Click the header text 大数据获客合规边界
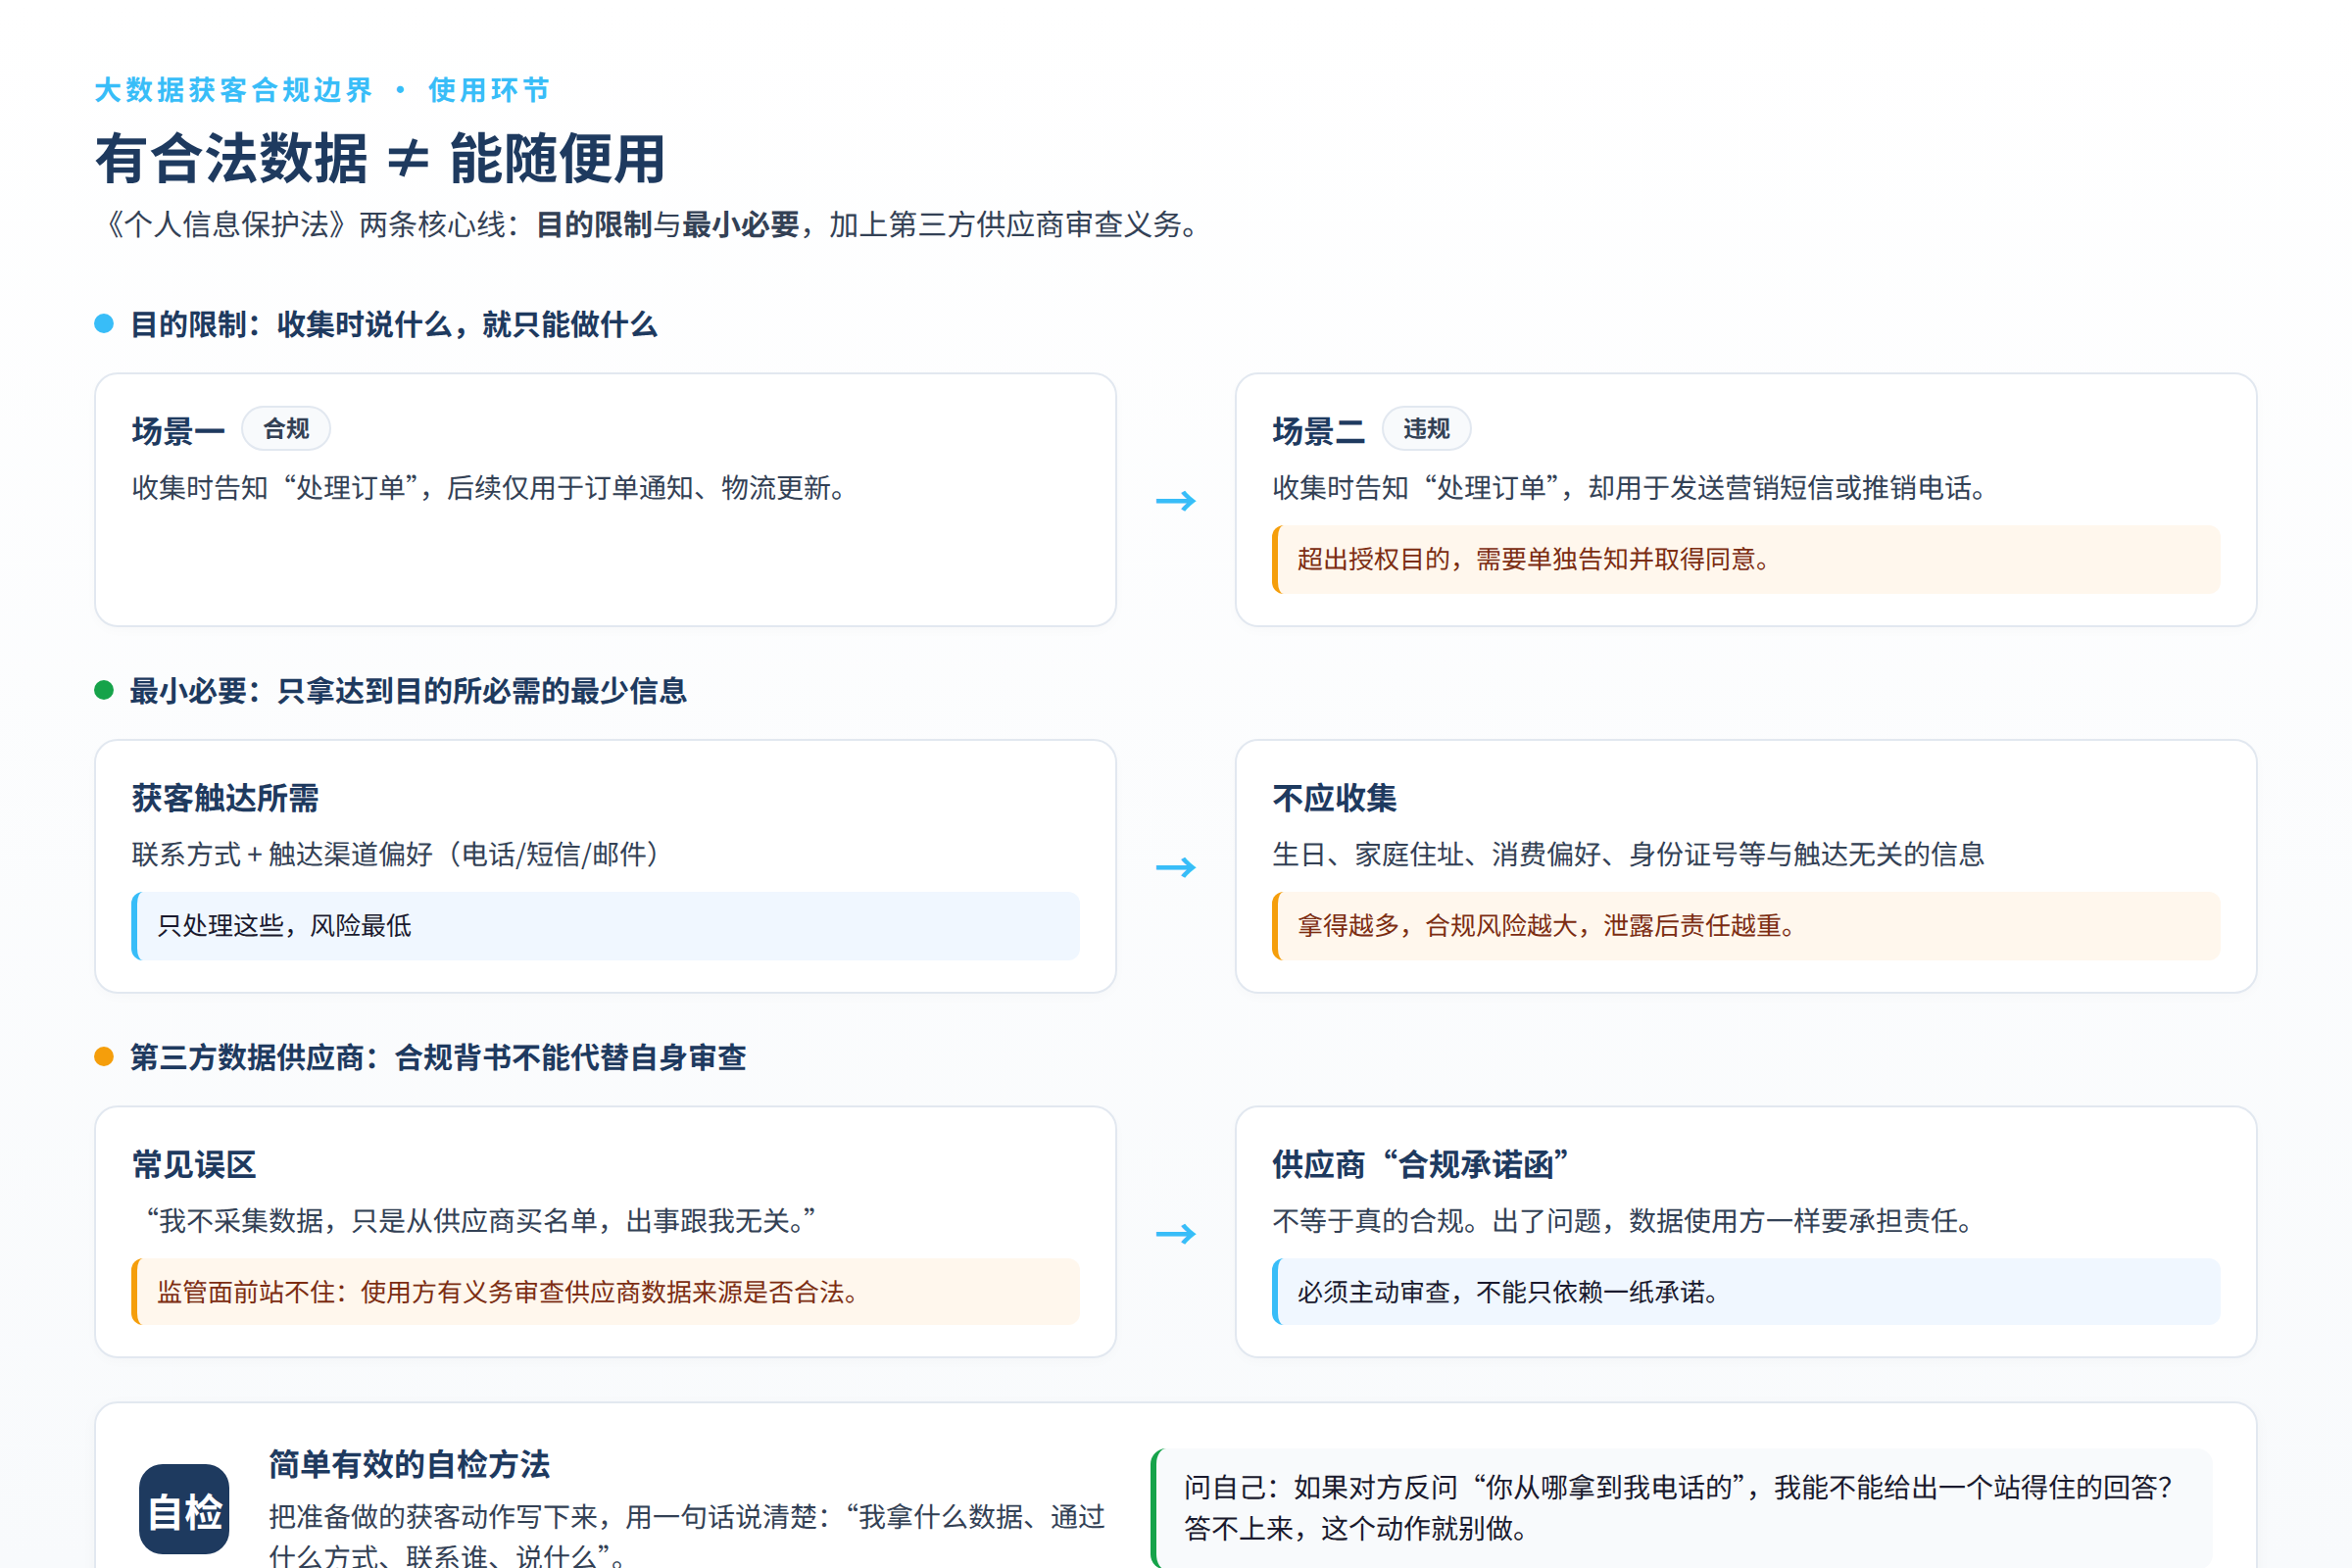The width and height of the screenshot is (2352, 1568). tap(233, 90)
